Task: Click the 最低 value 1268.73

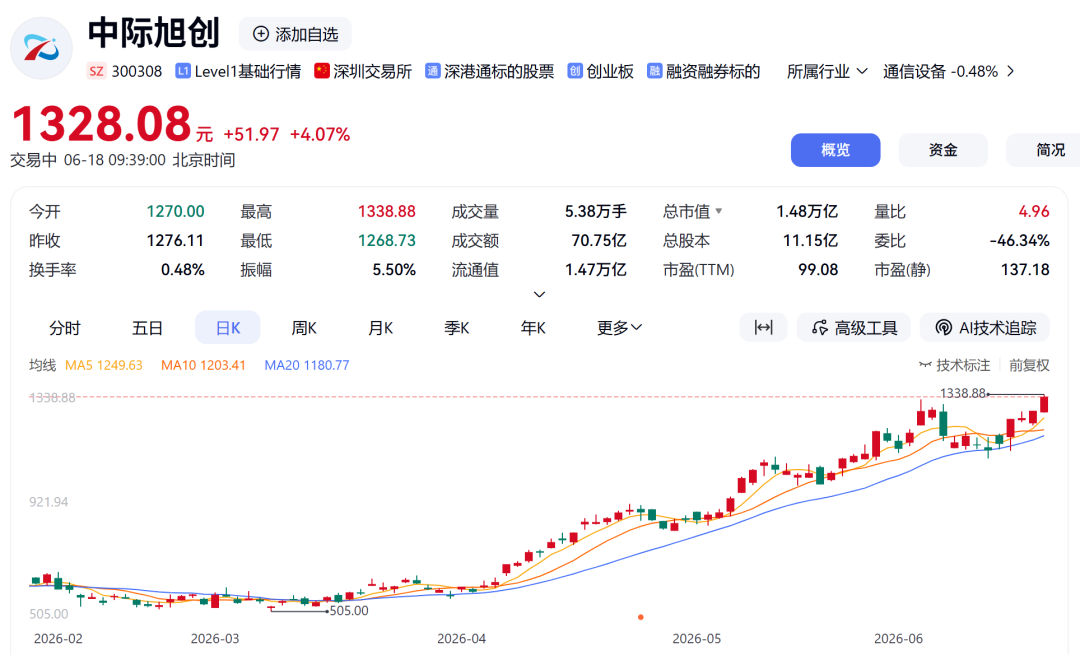Action: [x=386, y=240]
